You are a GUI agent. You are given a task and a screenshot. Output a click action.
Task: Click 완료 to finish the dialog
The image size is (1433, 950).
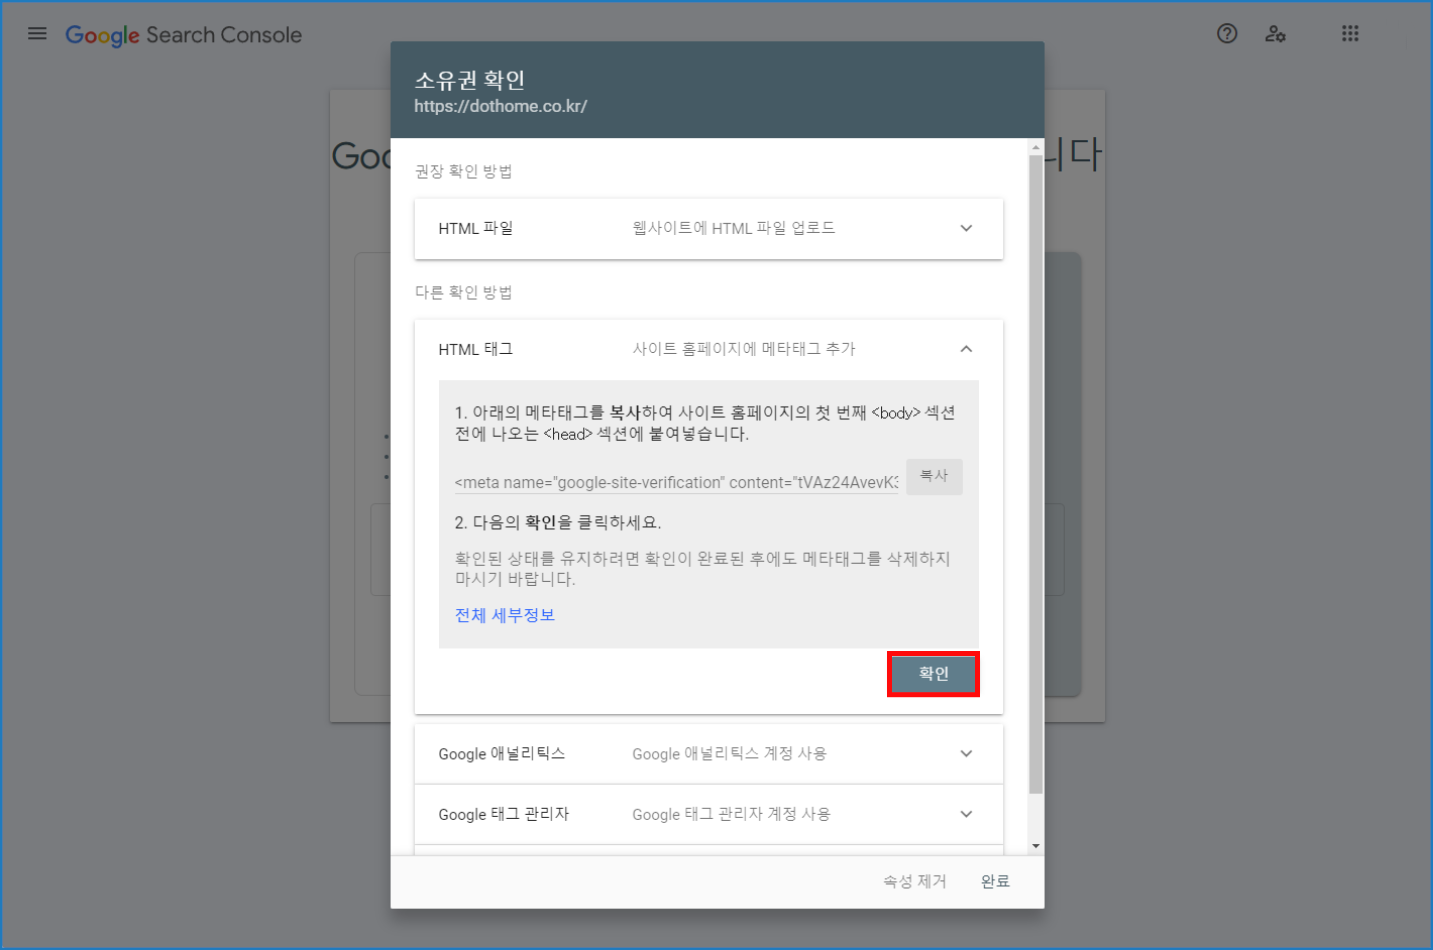[995, 881]
